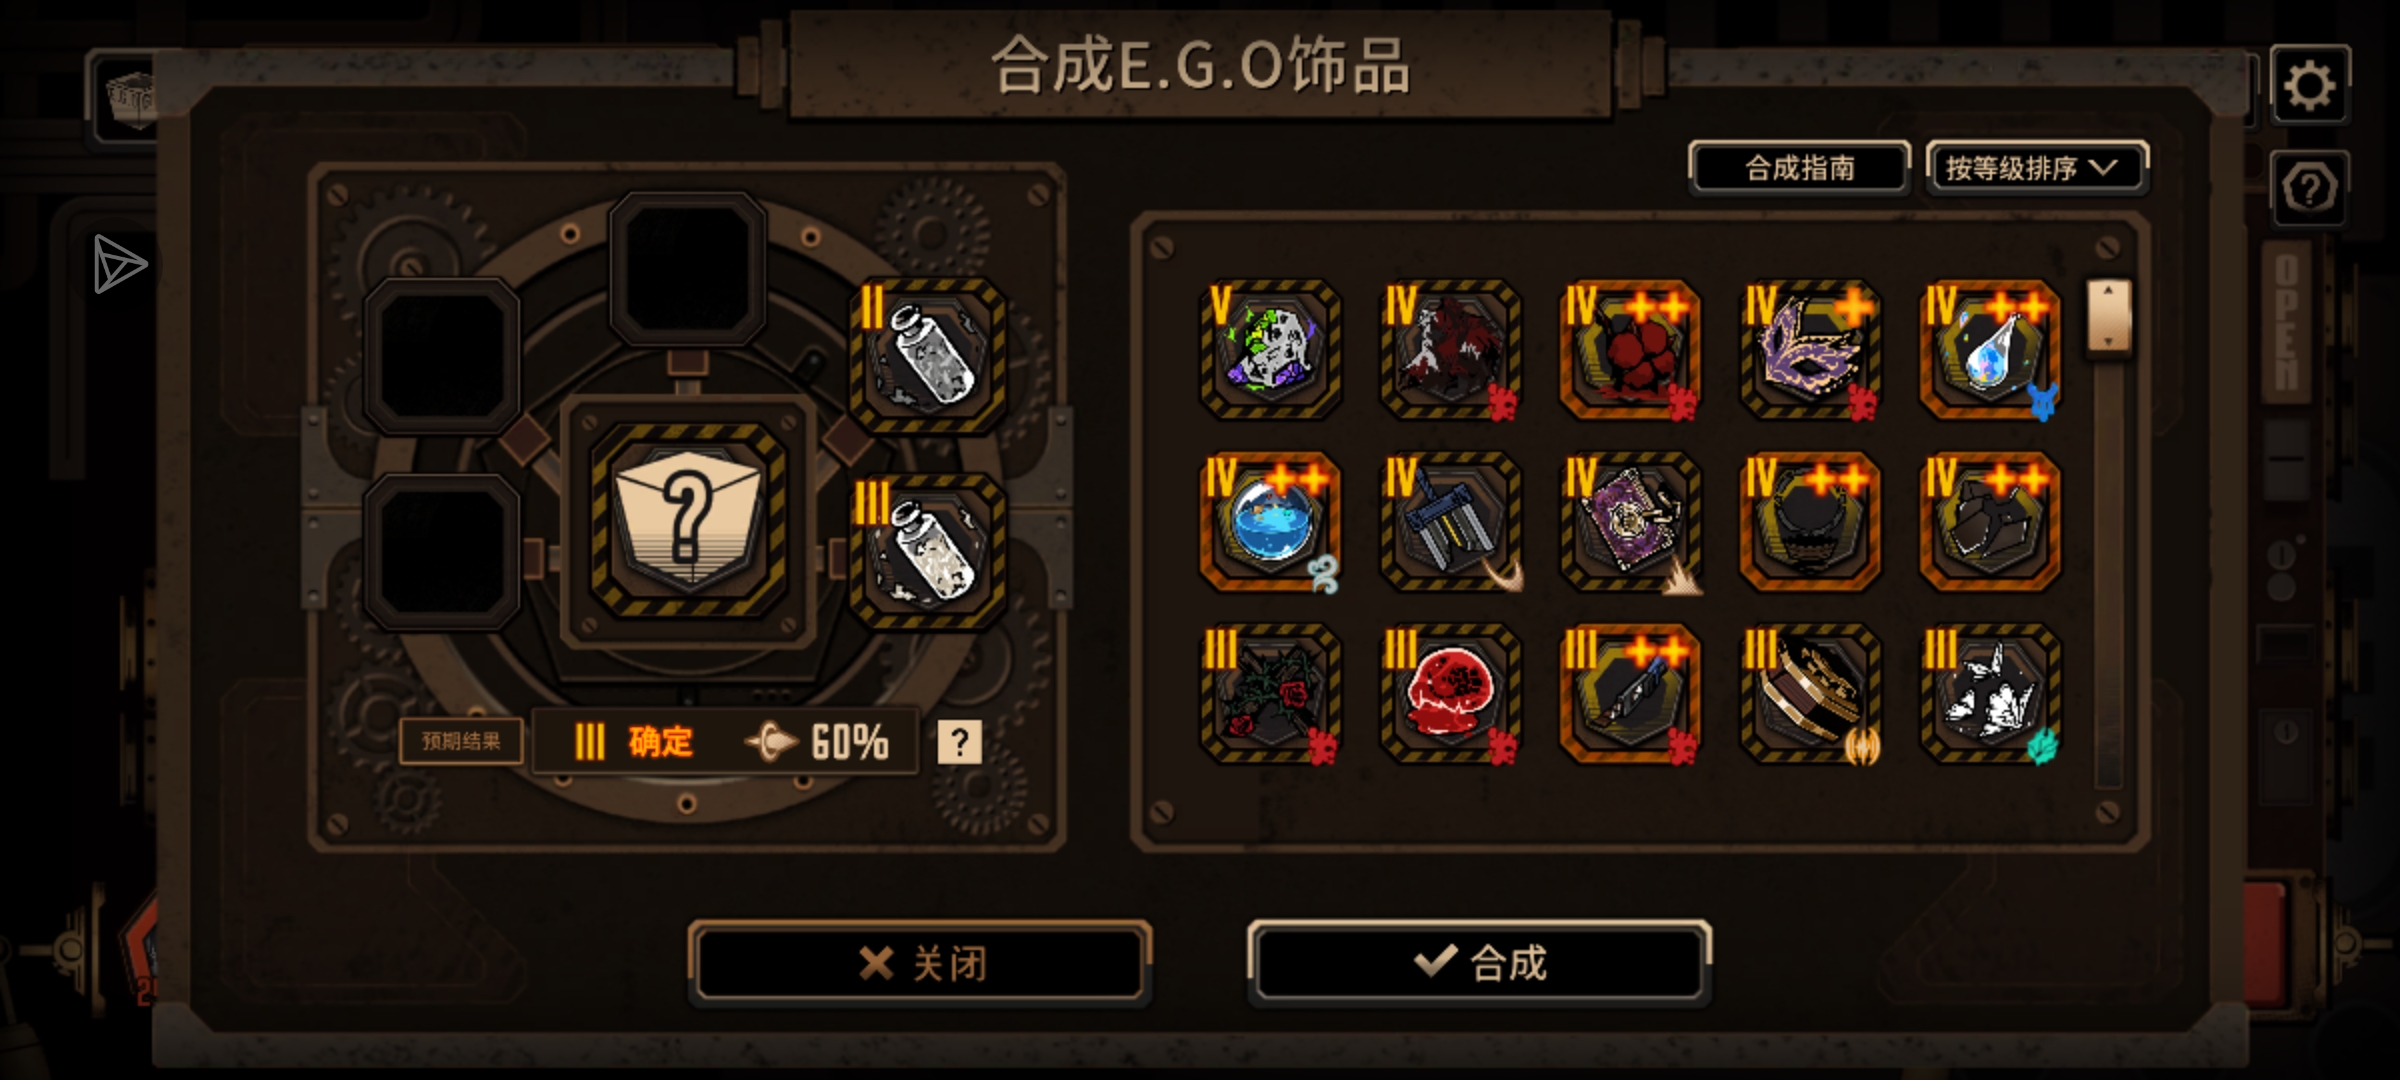Expand the OPEN side panel

2287,322
